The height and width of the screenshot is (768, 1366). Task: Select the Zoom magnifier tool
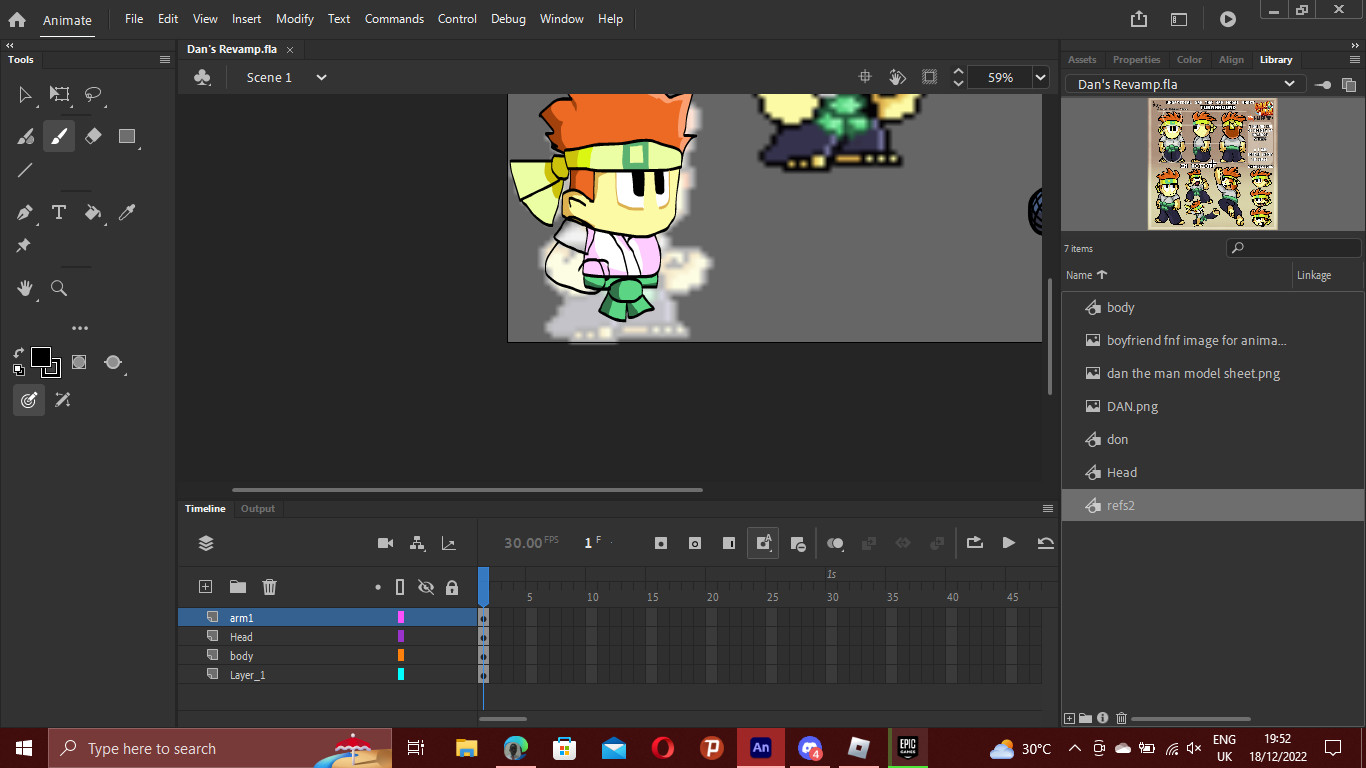click(x=59, y=288)
